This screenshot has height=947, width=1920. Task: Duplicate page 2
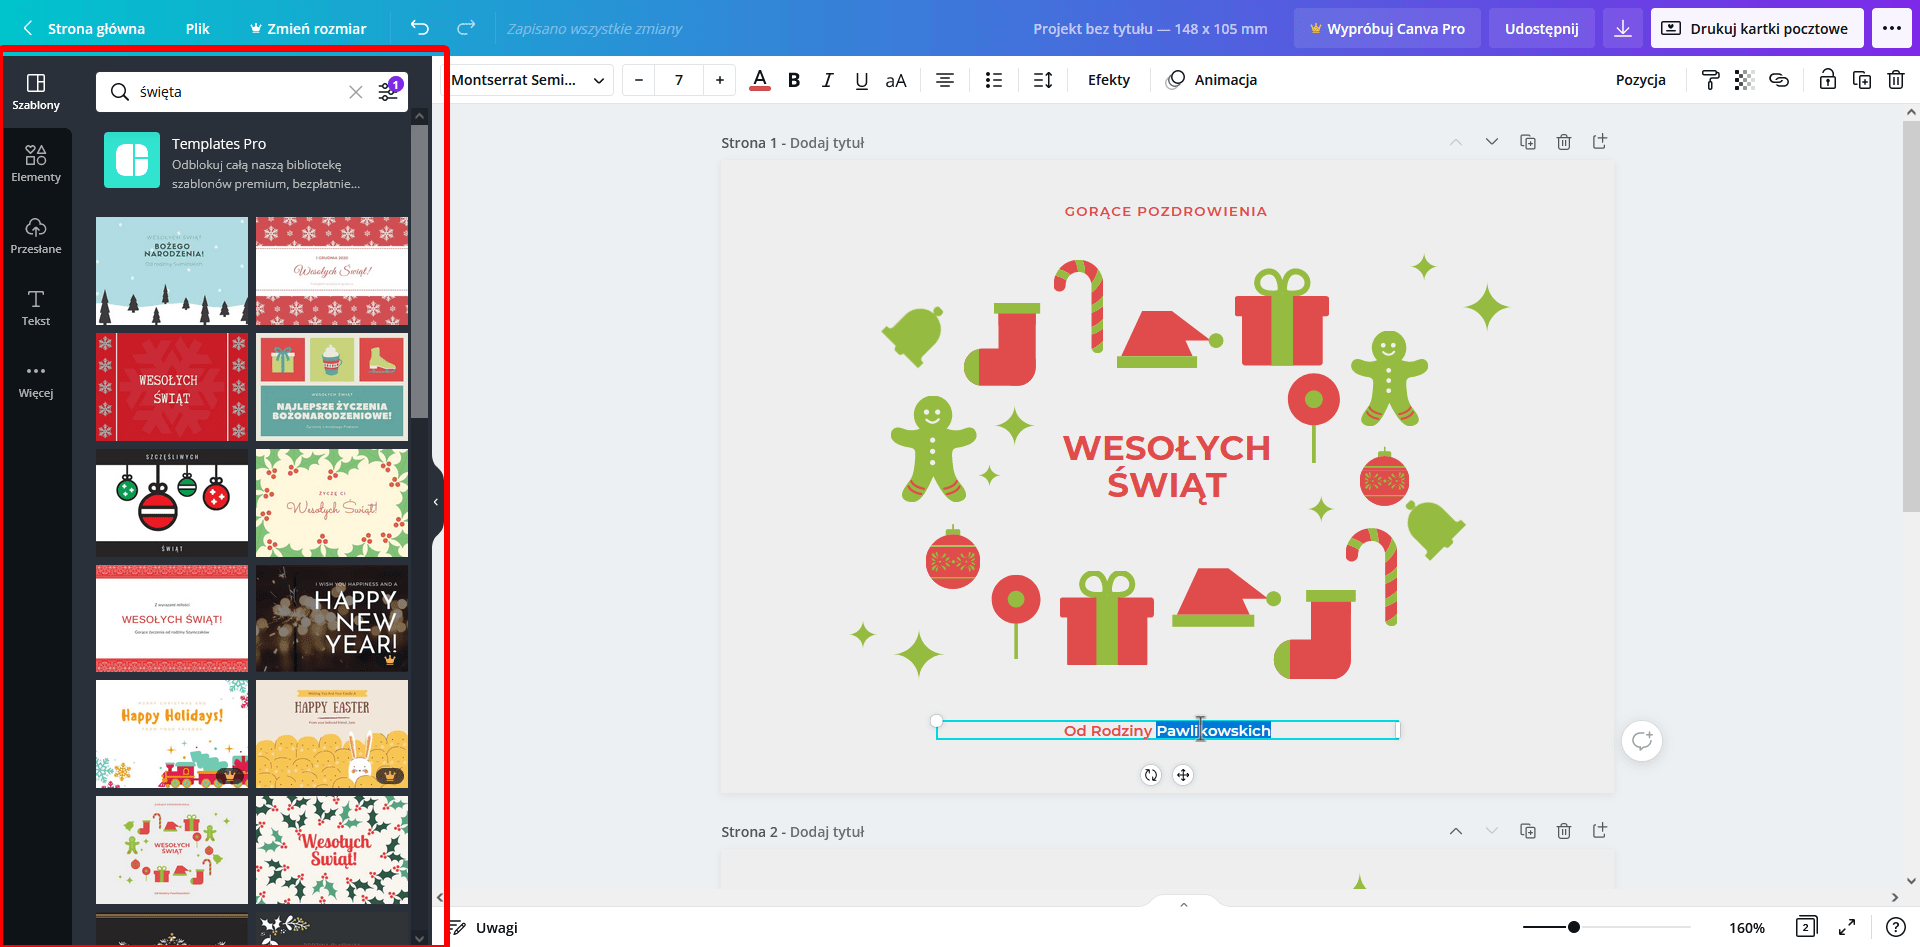[x=1528, y=831]
